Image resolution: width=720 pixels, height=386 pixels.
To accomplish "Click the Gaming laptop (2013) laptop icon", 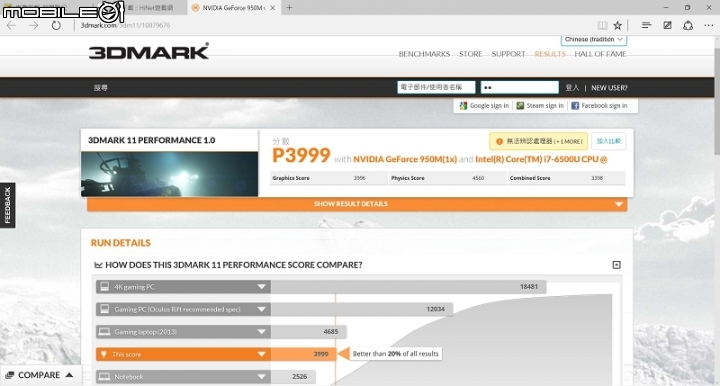I will (x=105, y=332).
